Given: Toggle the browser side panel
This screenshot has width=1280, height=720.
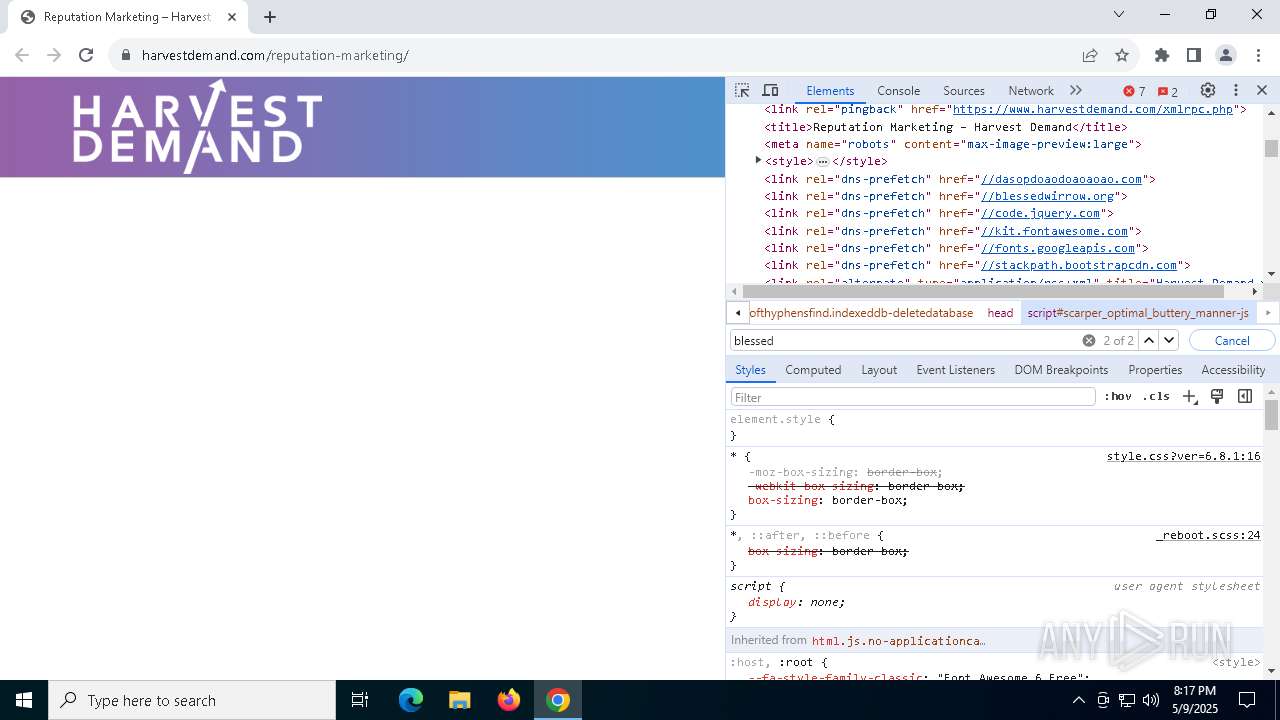Looking at the screenshot, I should 1194,55.
